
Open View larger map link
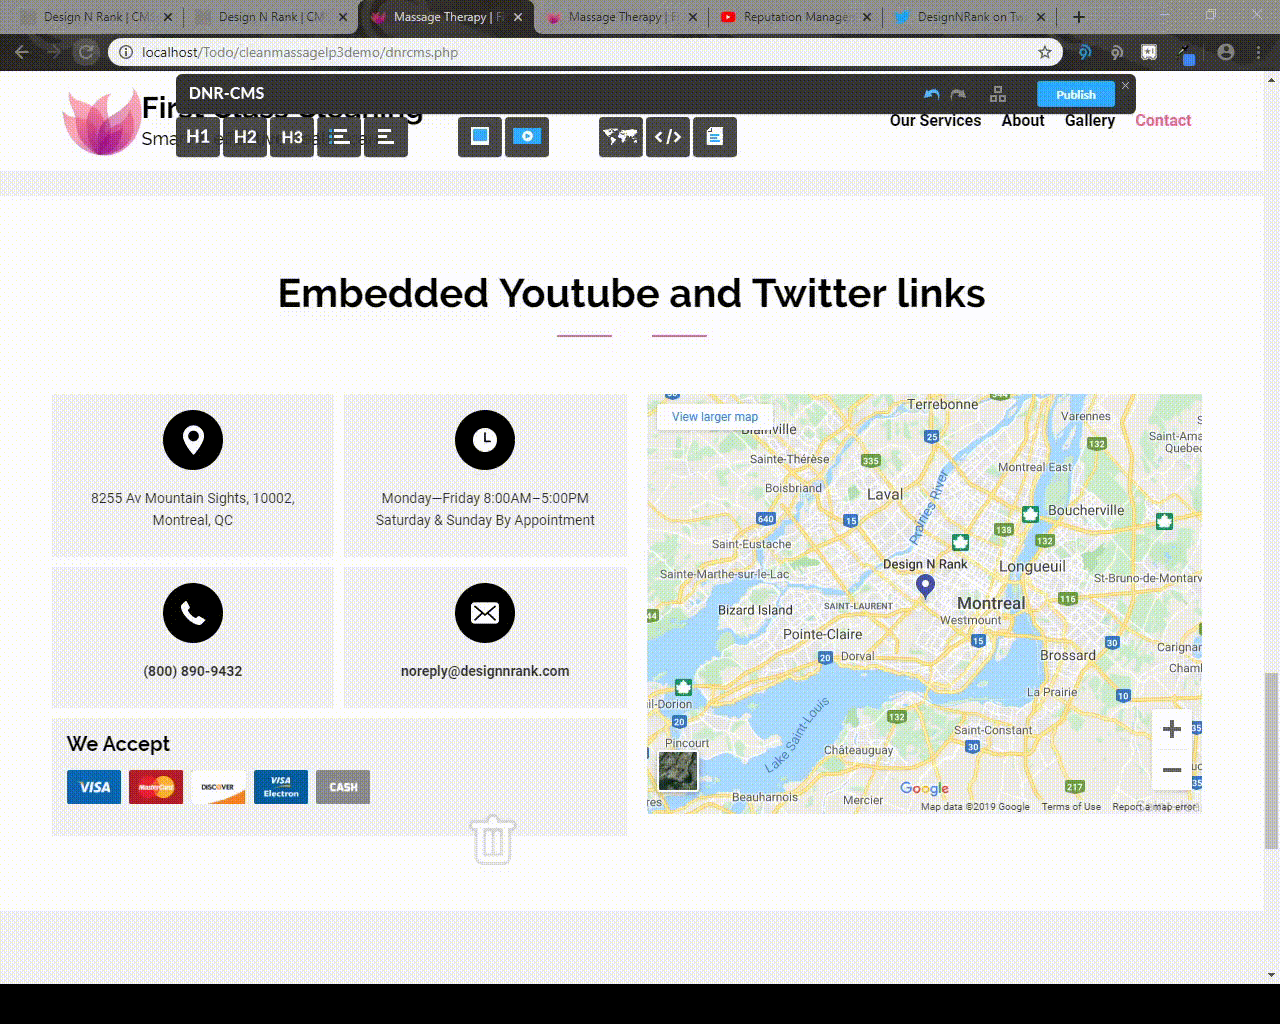point(715,417)
